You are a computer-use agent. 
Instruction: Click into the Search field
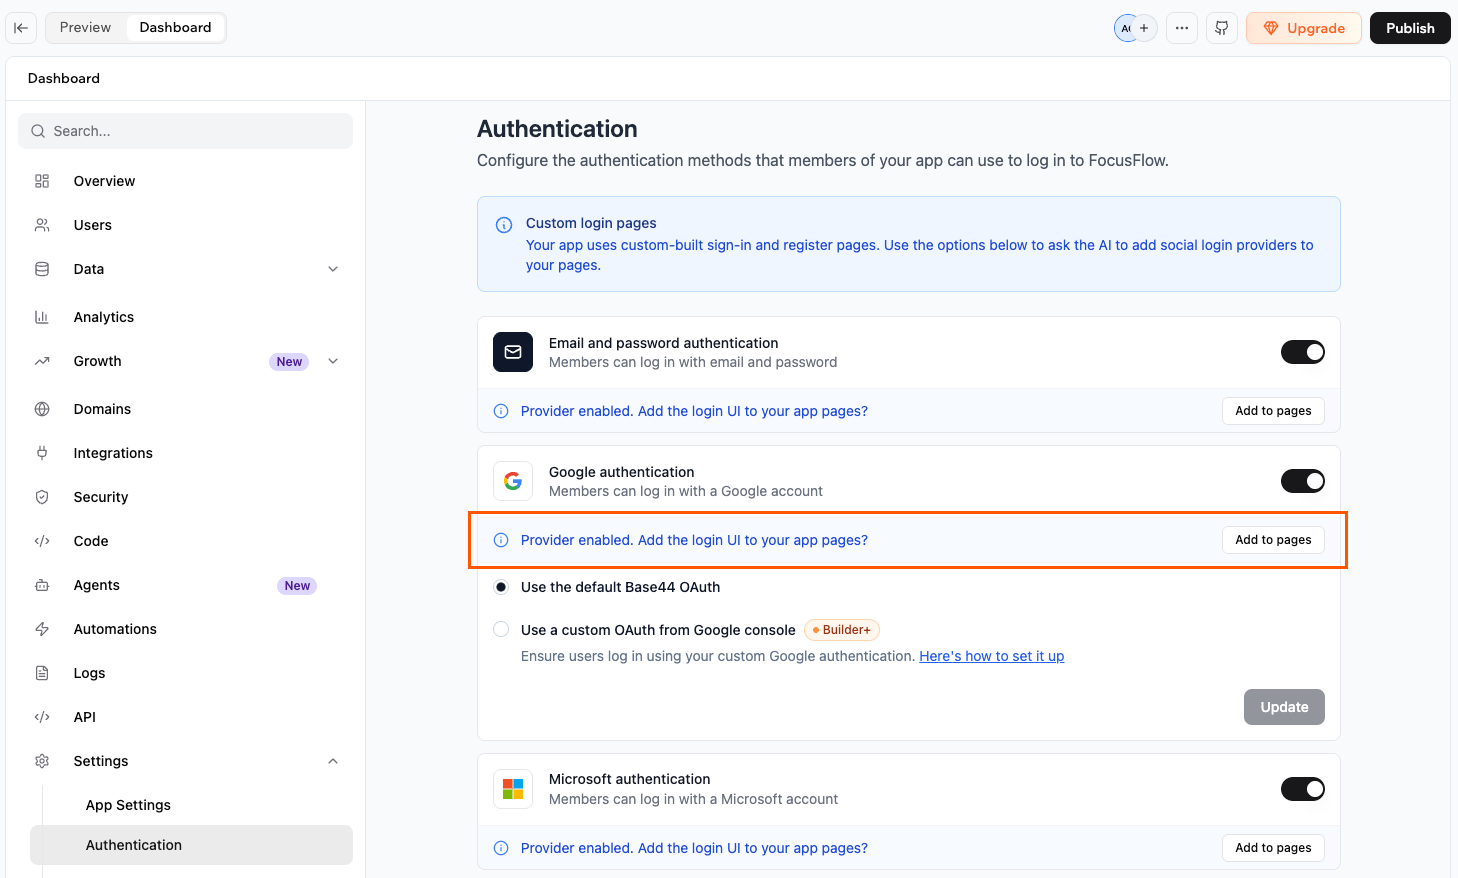point(186,131)
